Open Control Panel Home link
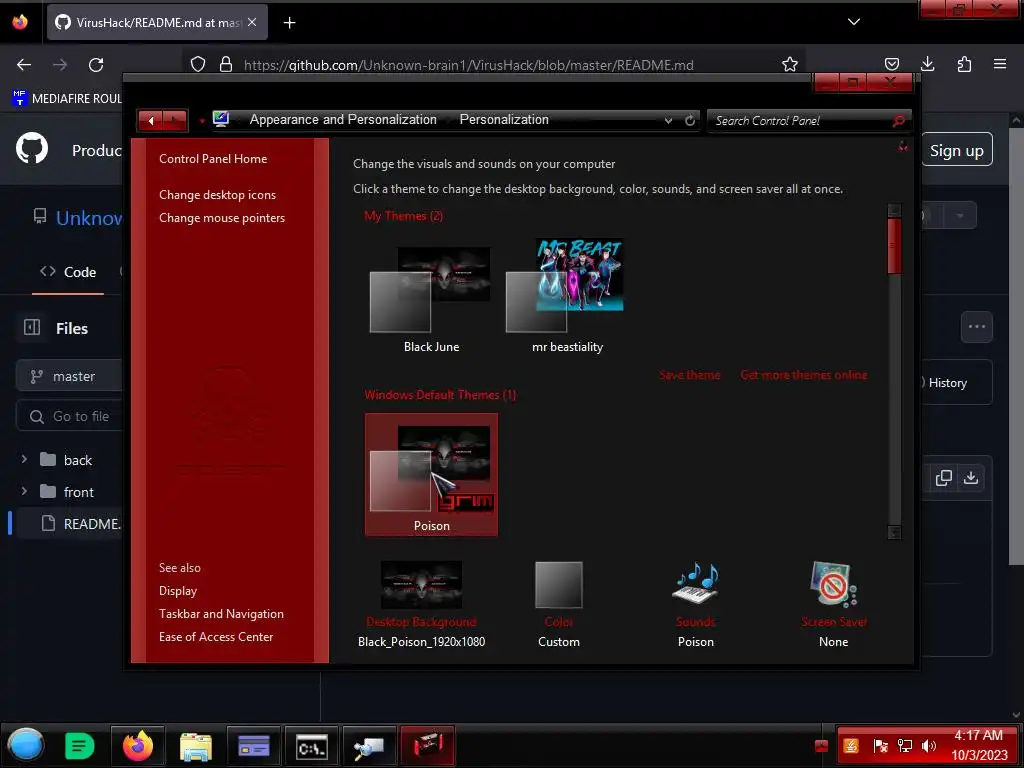Viewport: 1024px width, 768px height. [213, 159]
